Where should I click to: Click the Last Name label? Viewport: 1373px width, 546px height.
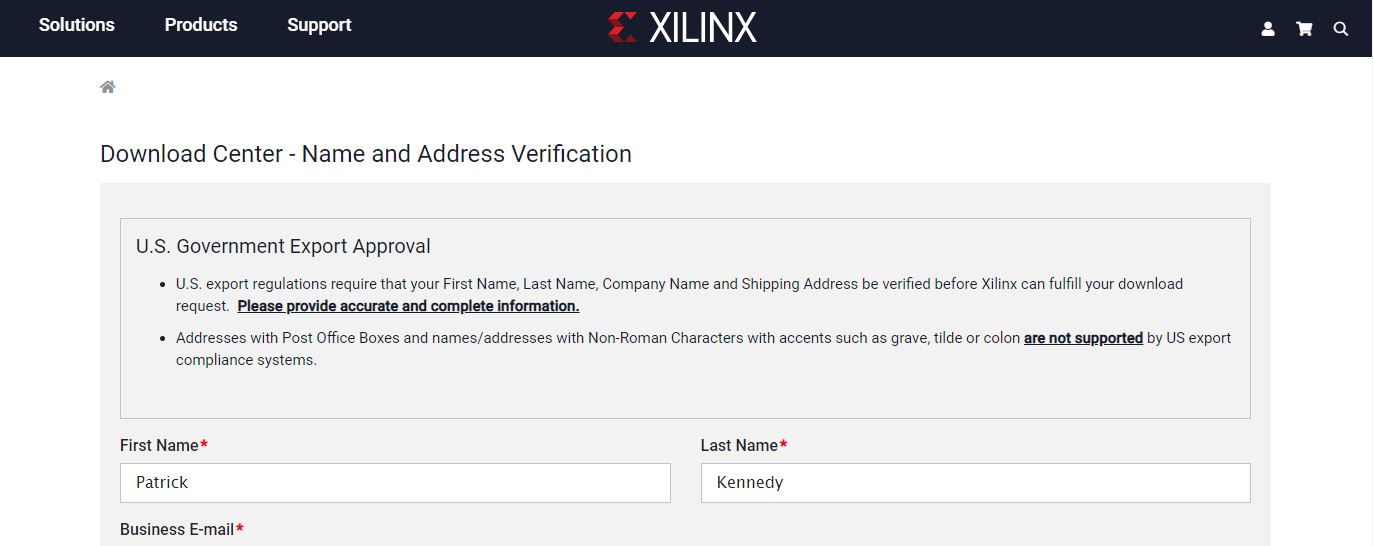click(x=739, y=445)
